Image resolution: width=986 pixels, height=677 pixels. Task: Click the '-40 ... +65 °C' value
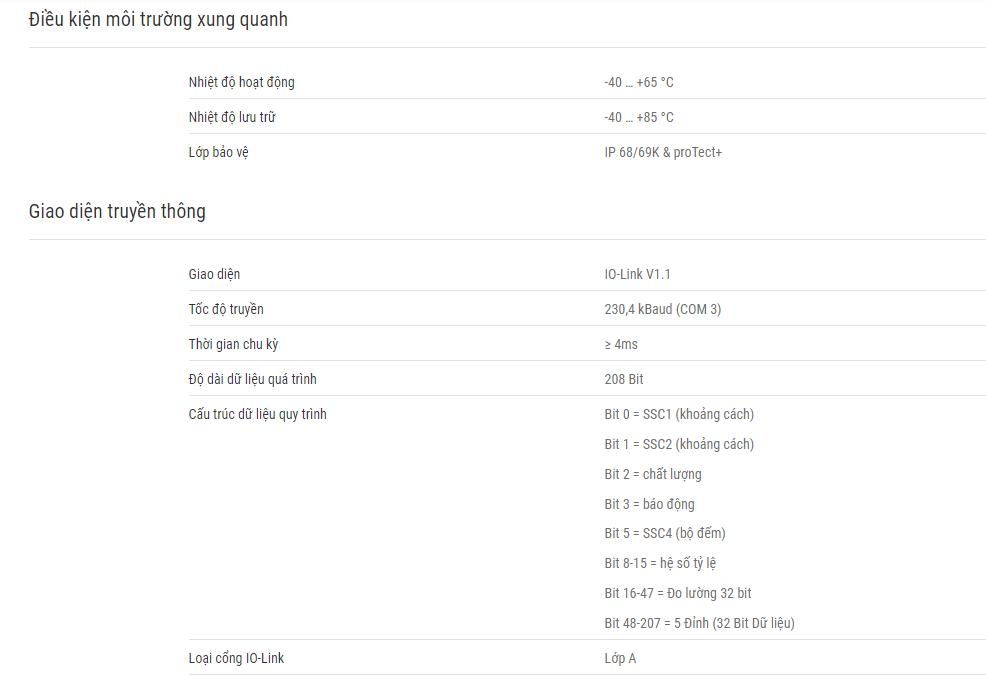(639, 82)
